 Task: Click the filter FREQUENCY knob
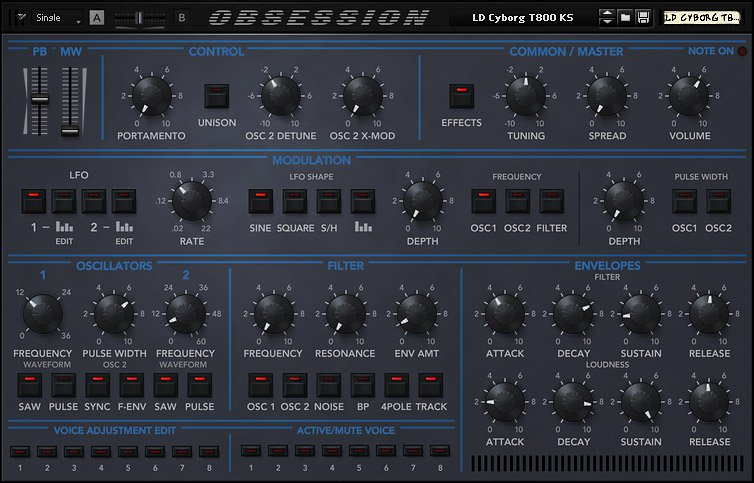pyautogui.click(x=274, y=314)
